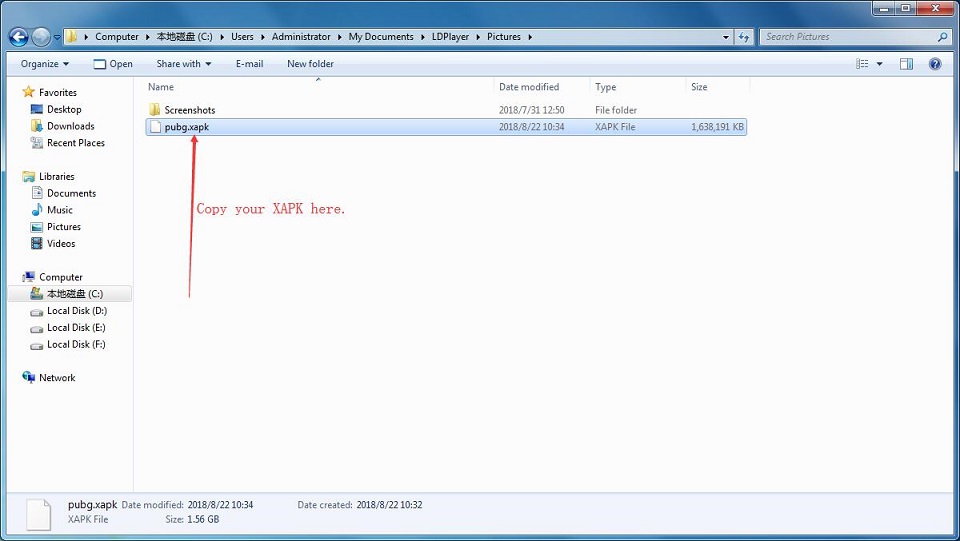The width and height of the screenshot is (960, 541).
Task: Click LDPlayer in address breadcrumb
Action: 451,37
